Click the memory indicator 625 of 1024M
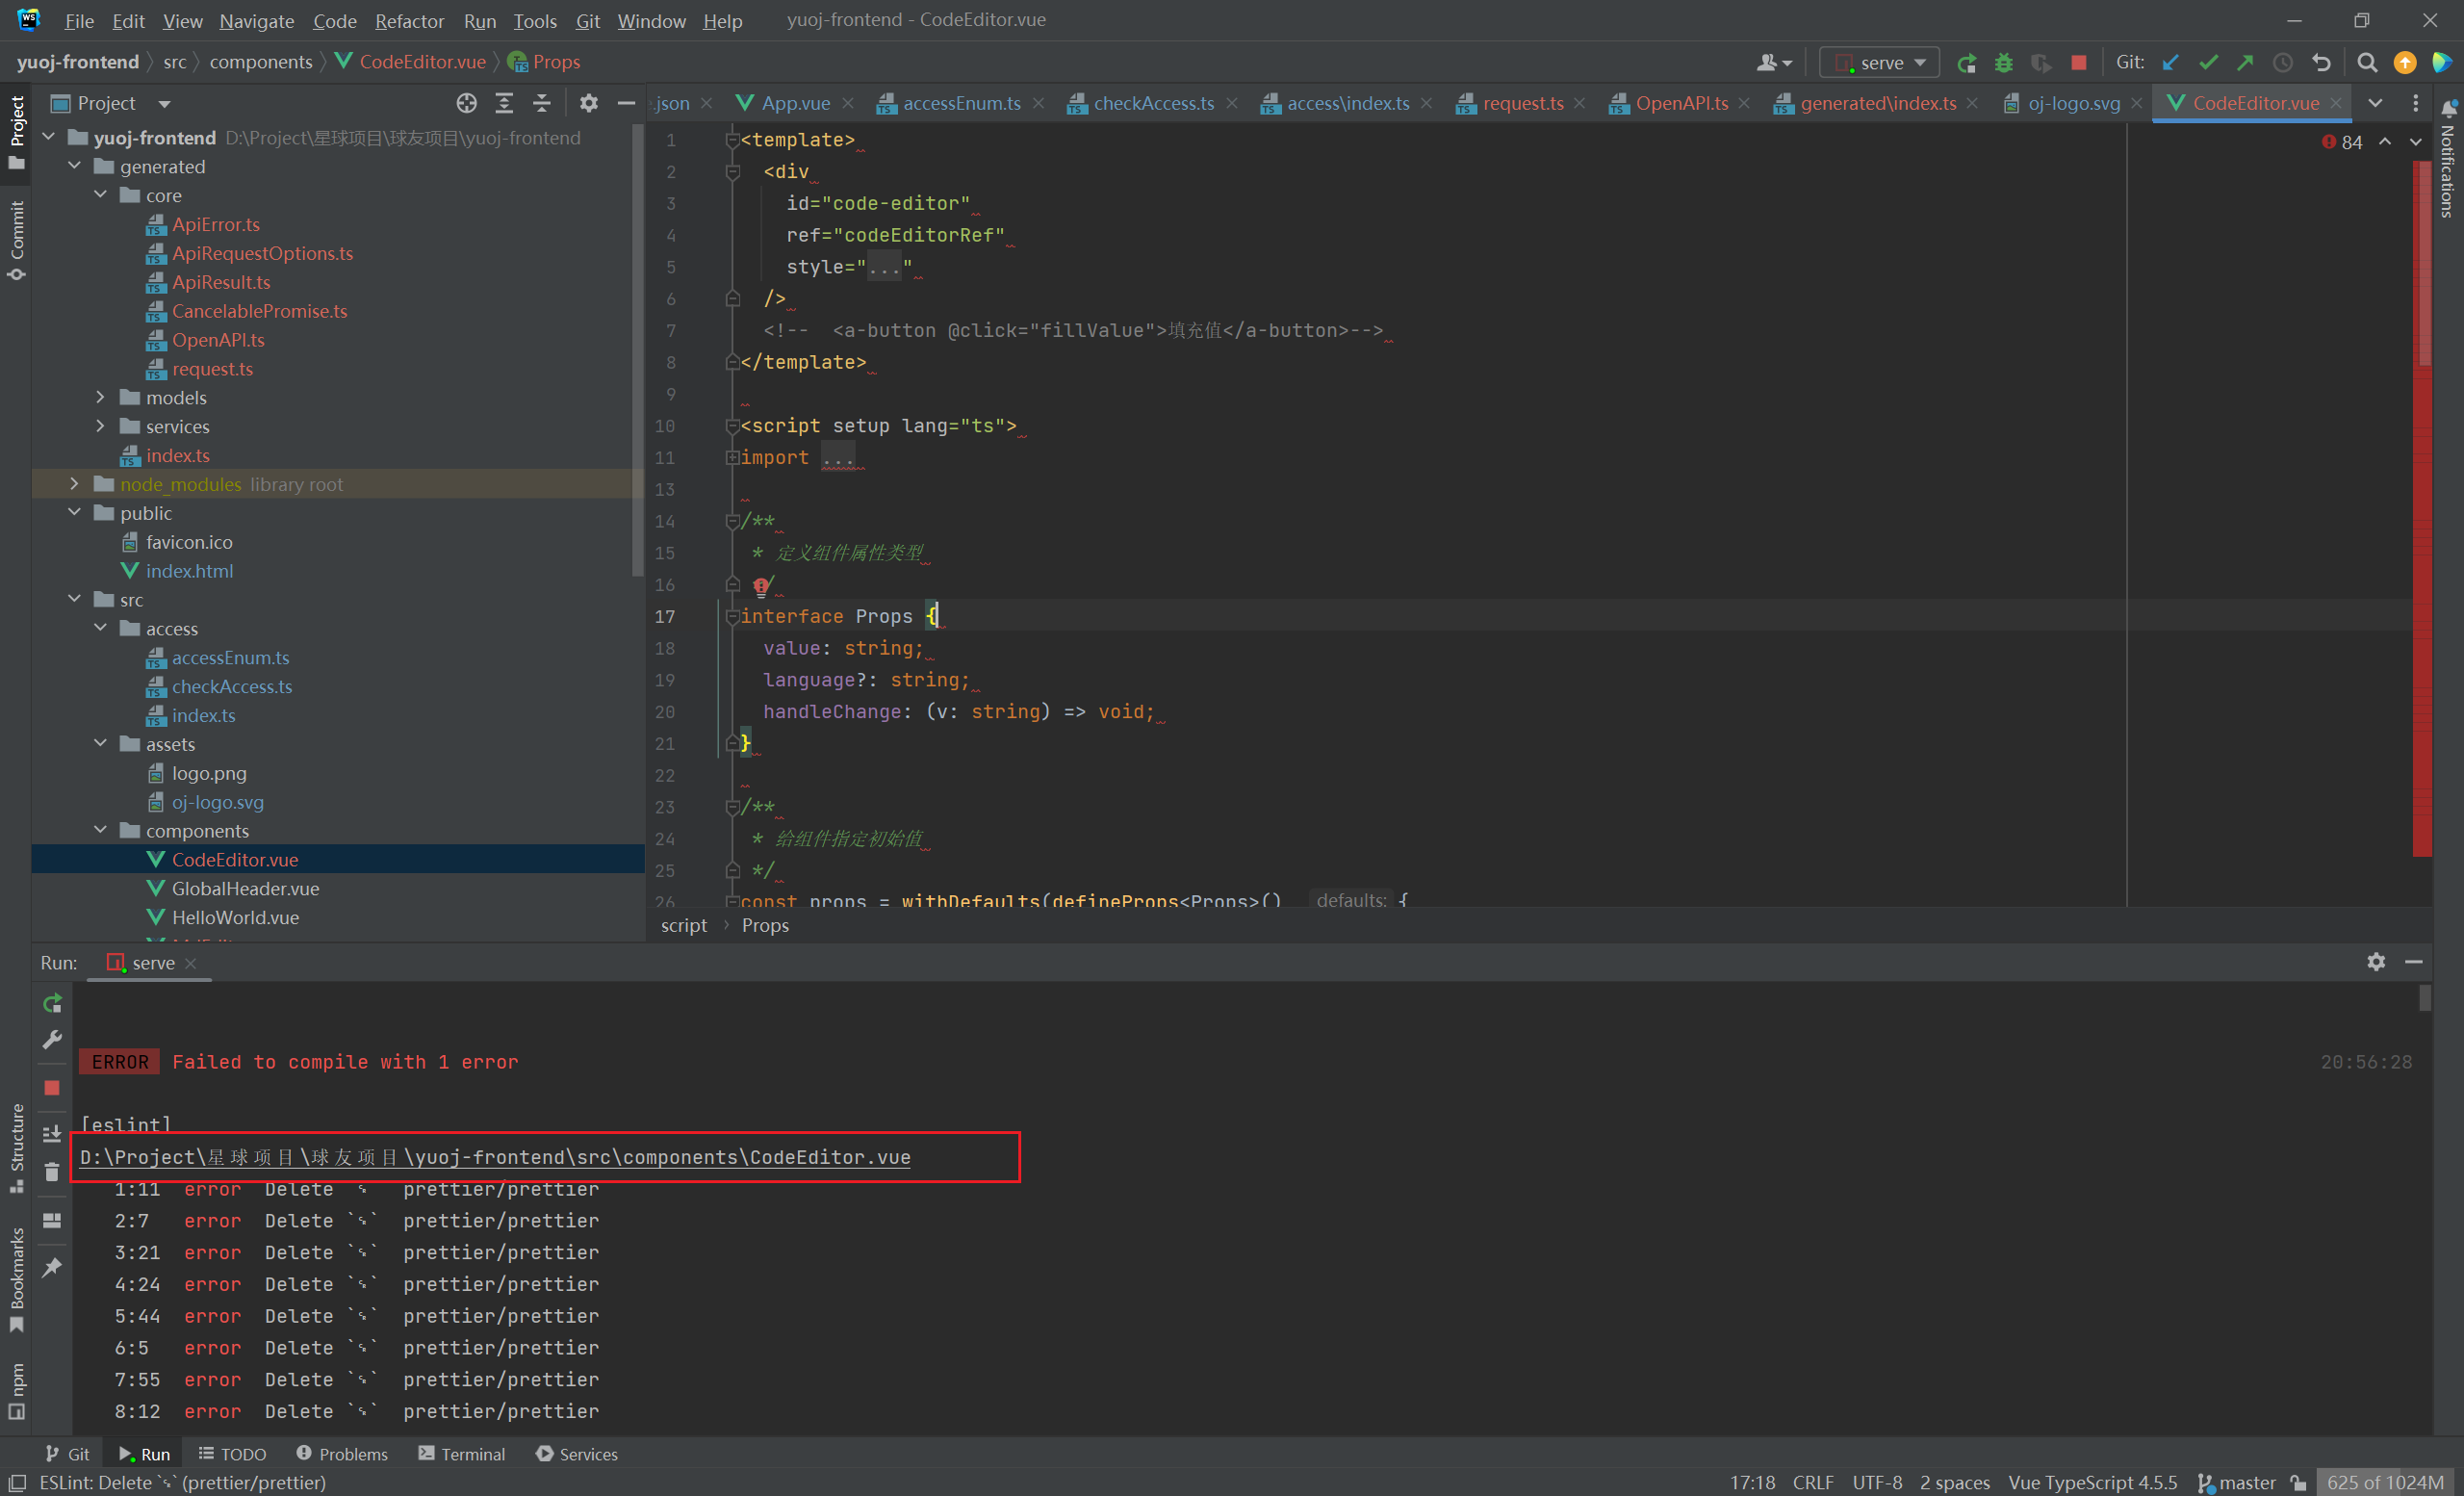 [x=2385, y=1482]
